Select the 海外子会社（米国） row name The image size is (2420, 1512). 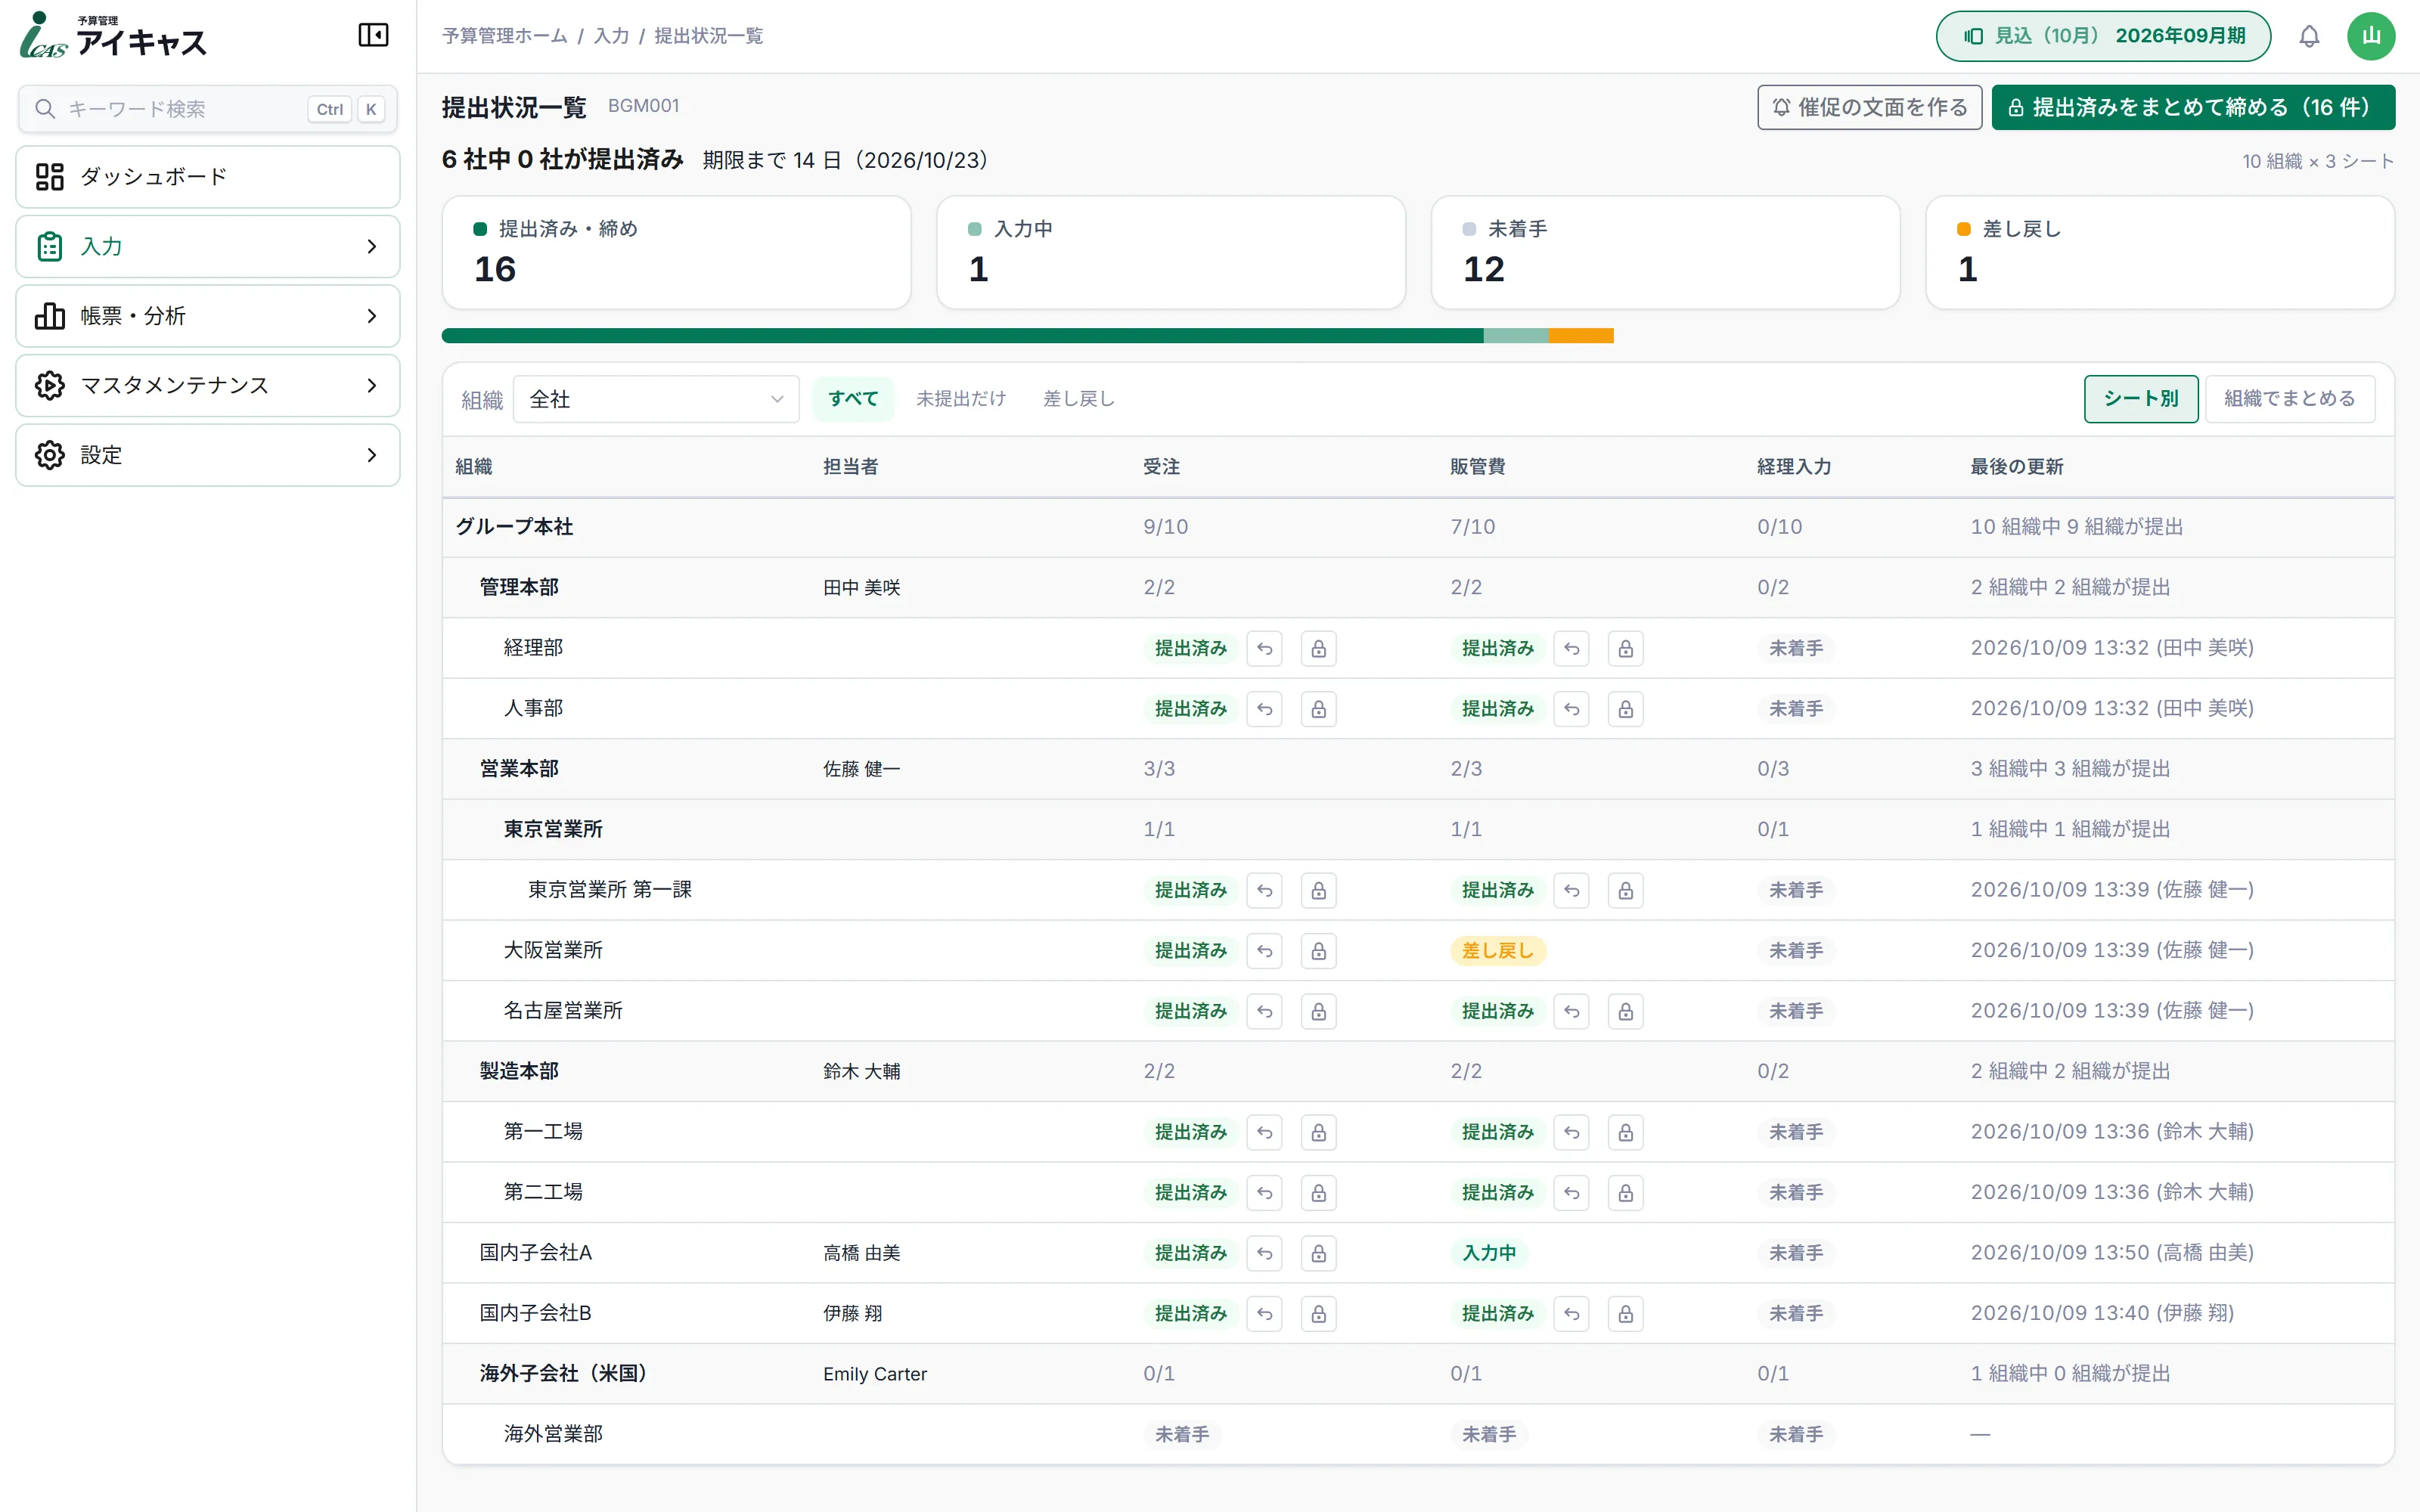pyautogui.click(x=563, y=1374)
